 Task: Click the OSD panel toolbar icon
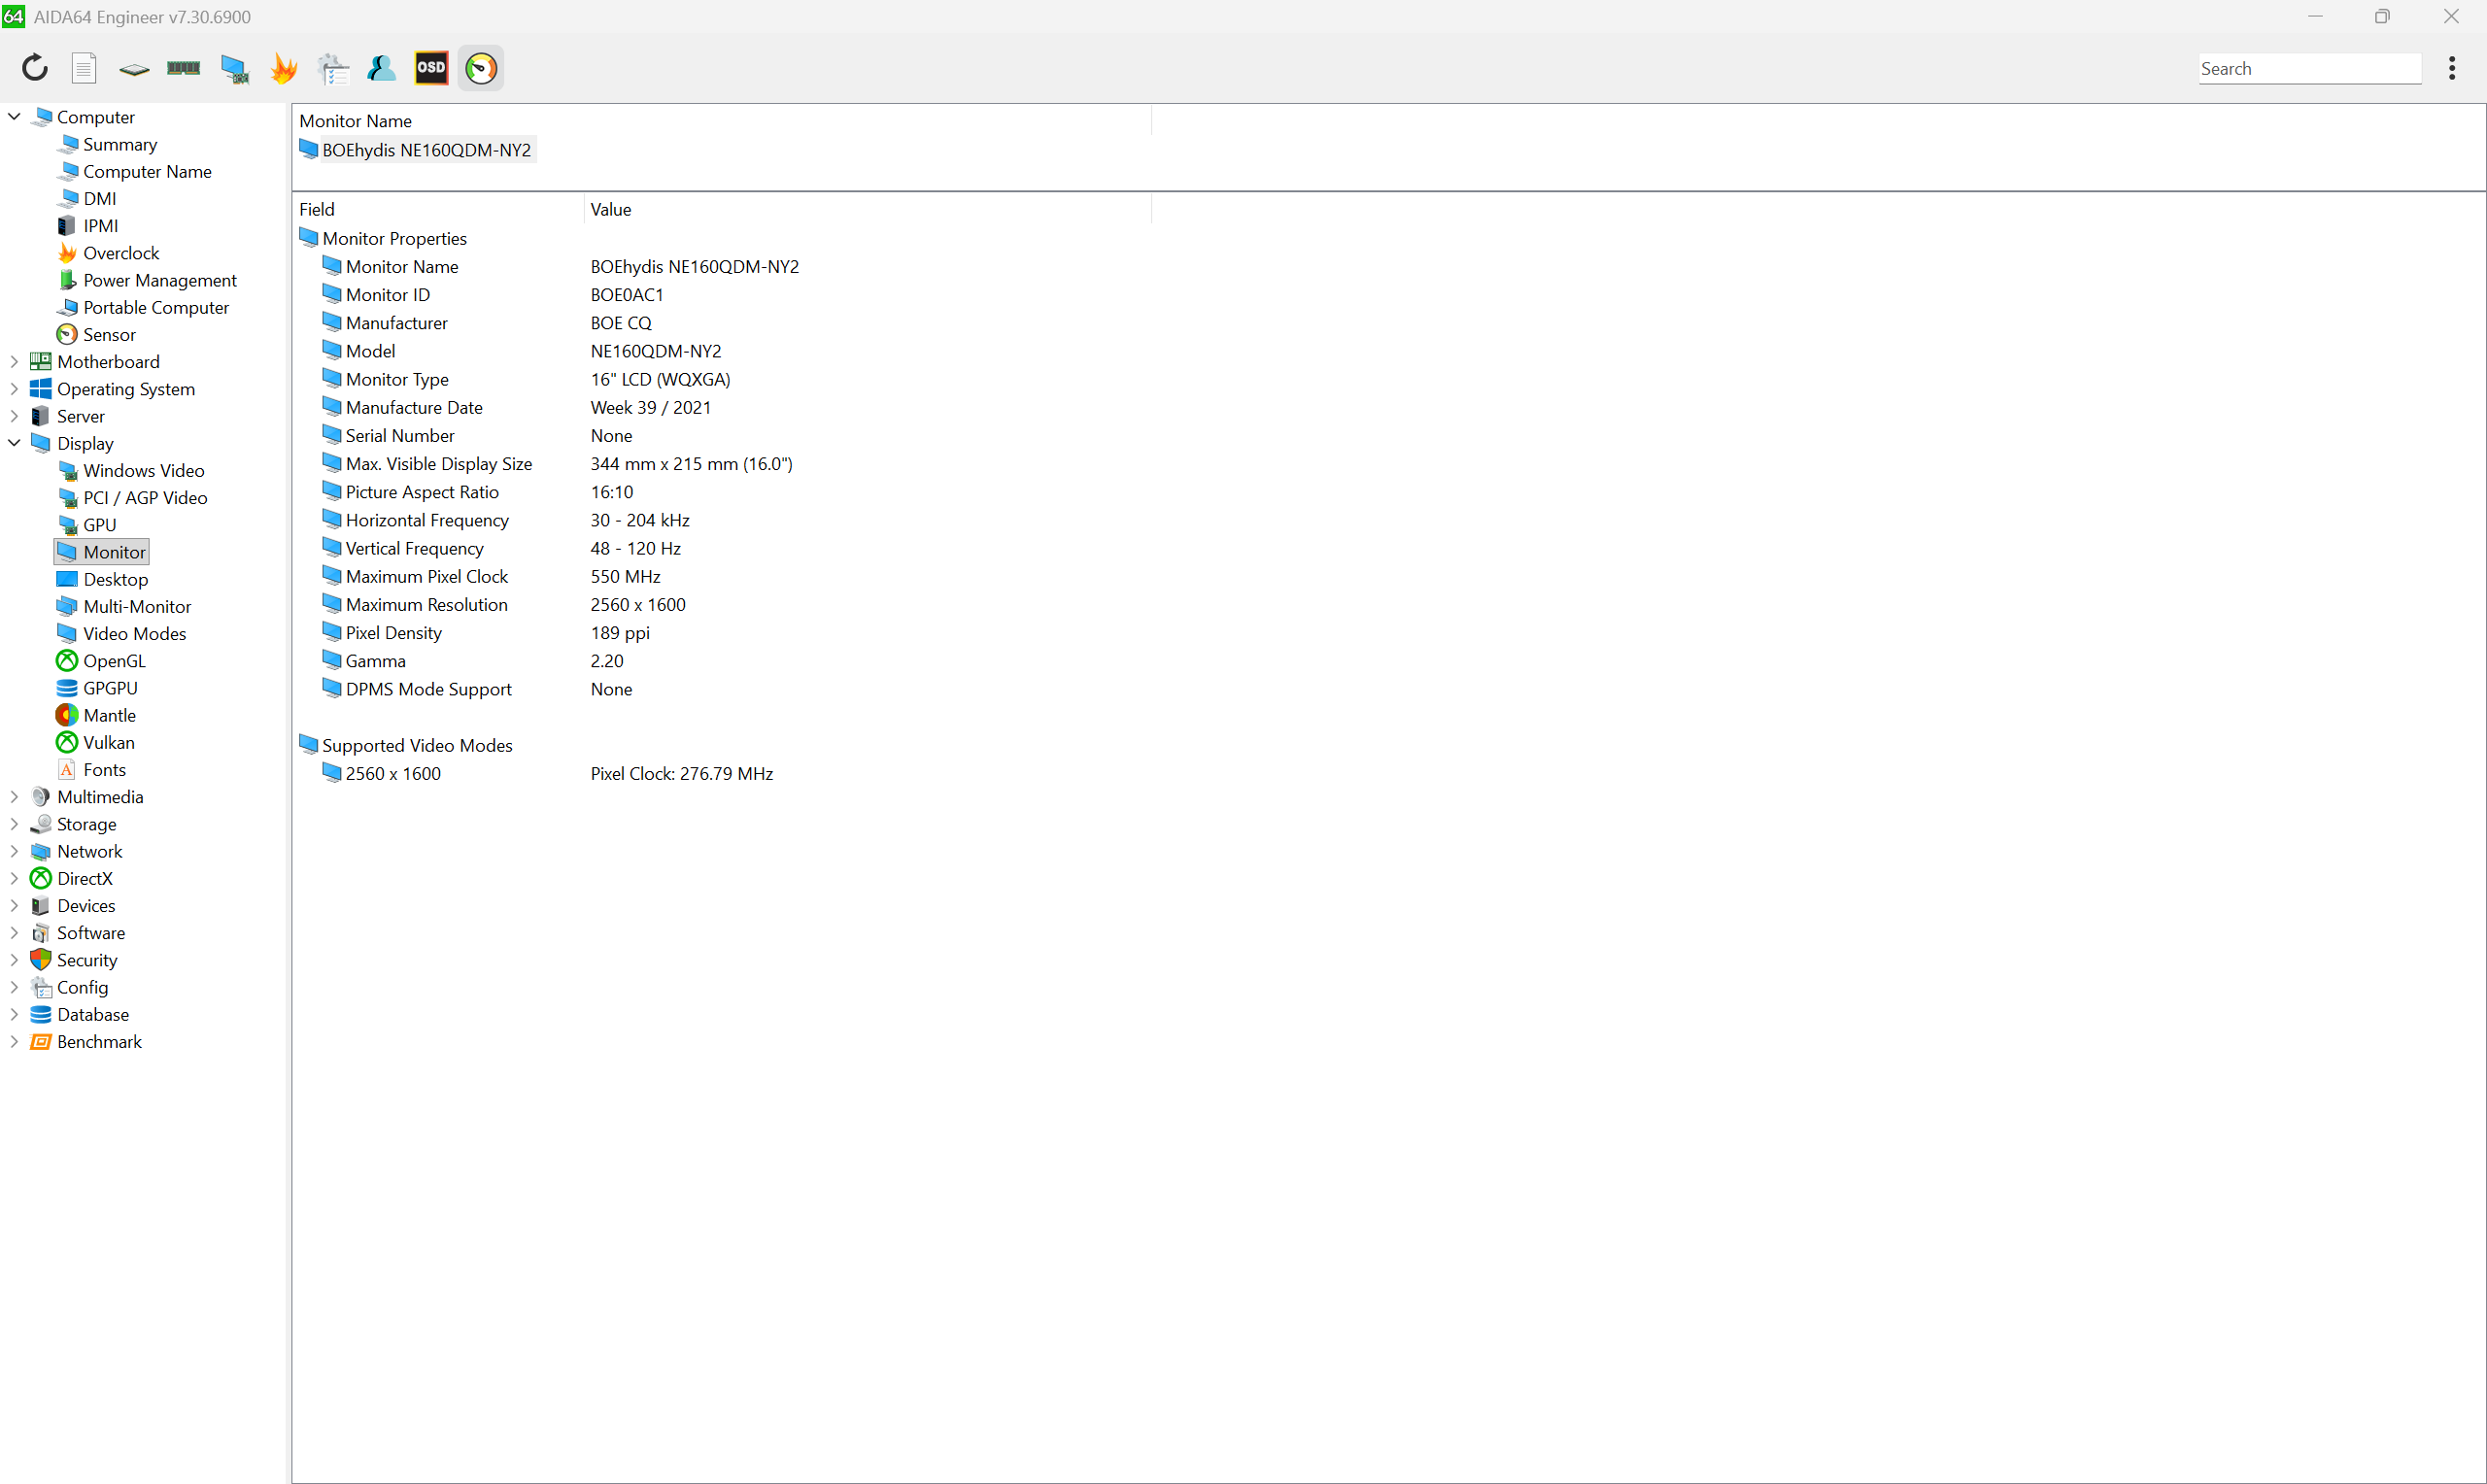(431, 68)
